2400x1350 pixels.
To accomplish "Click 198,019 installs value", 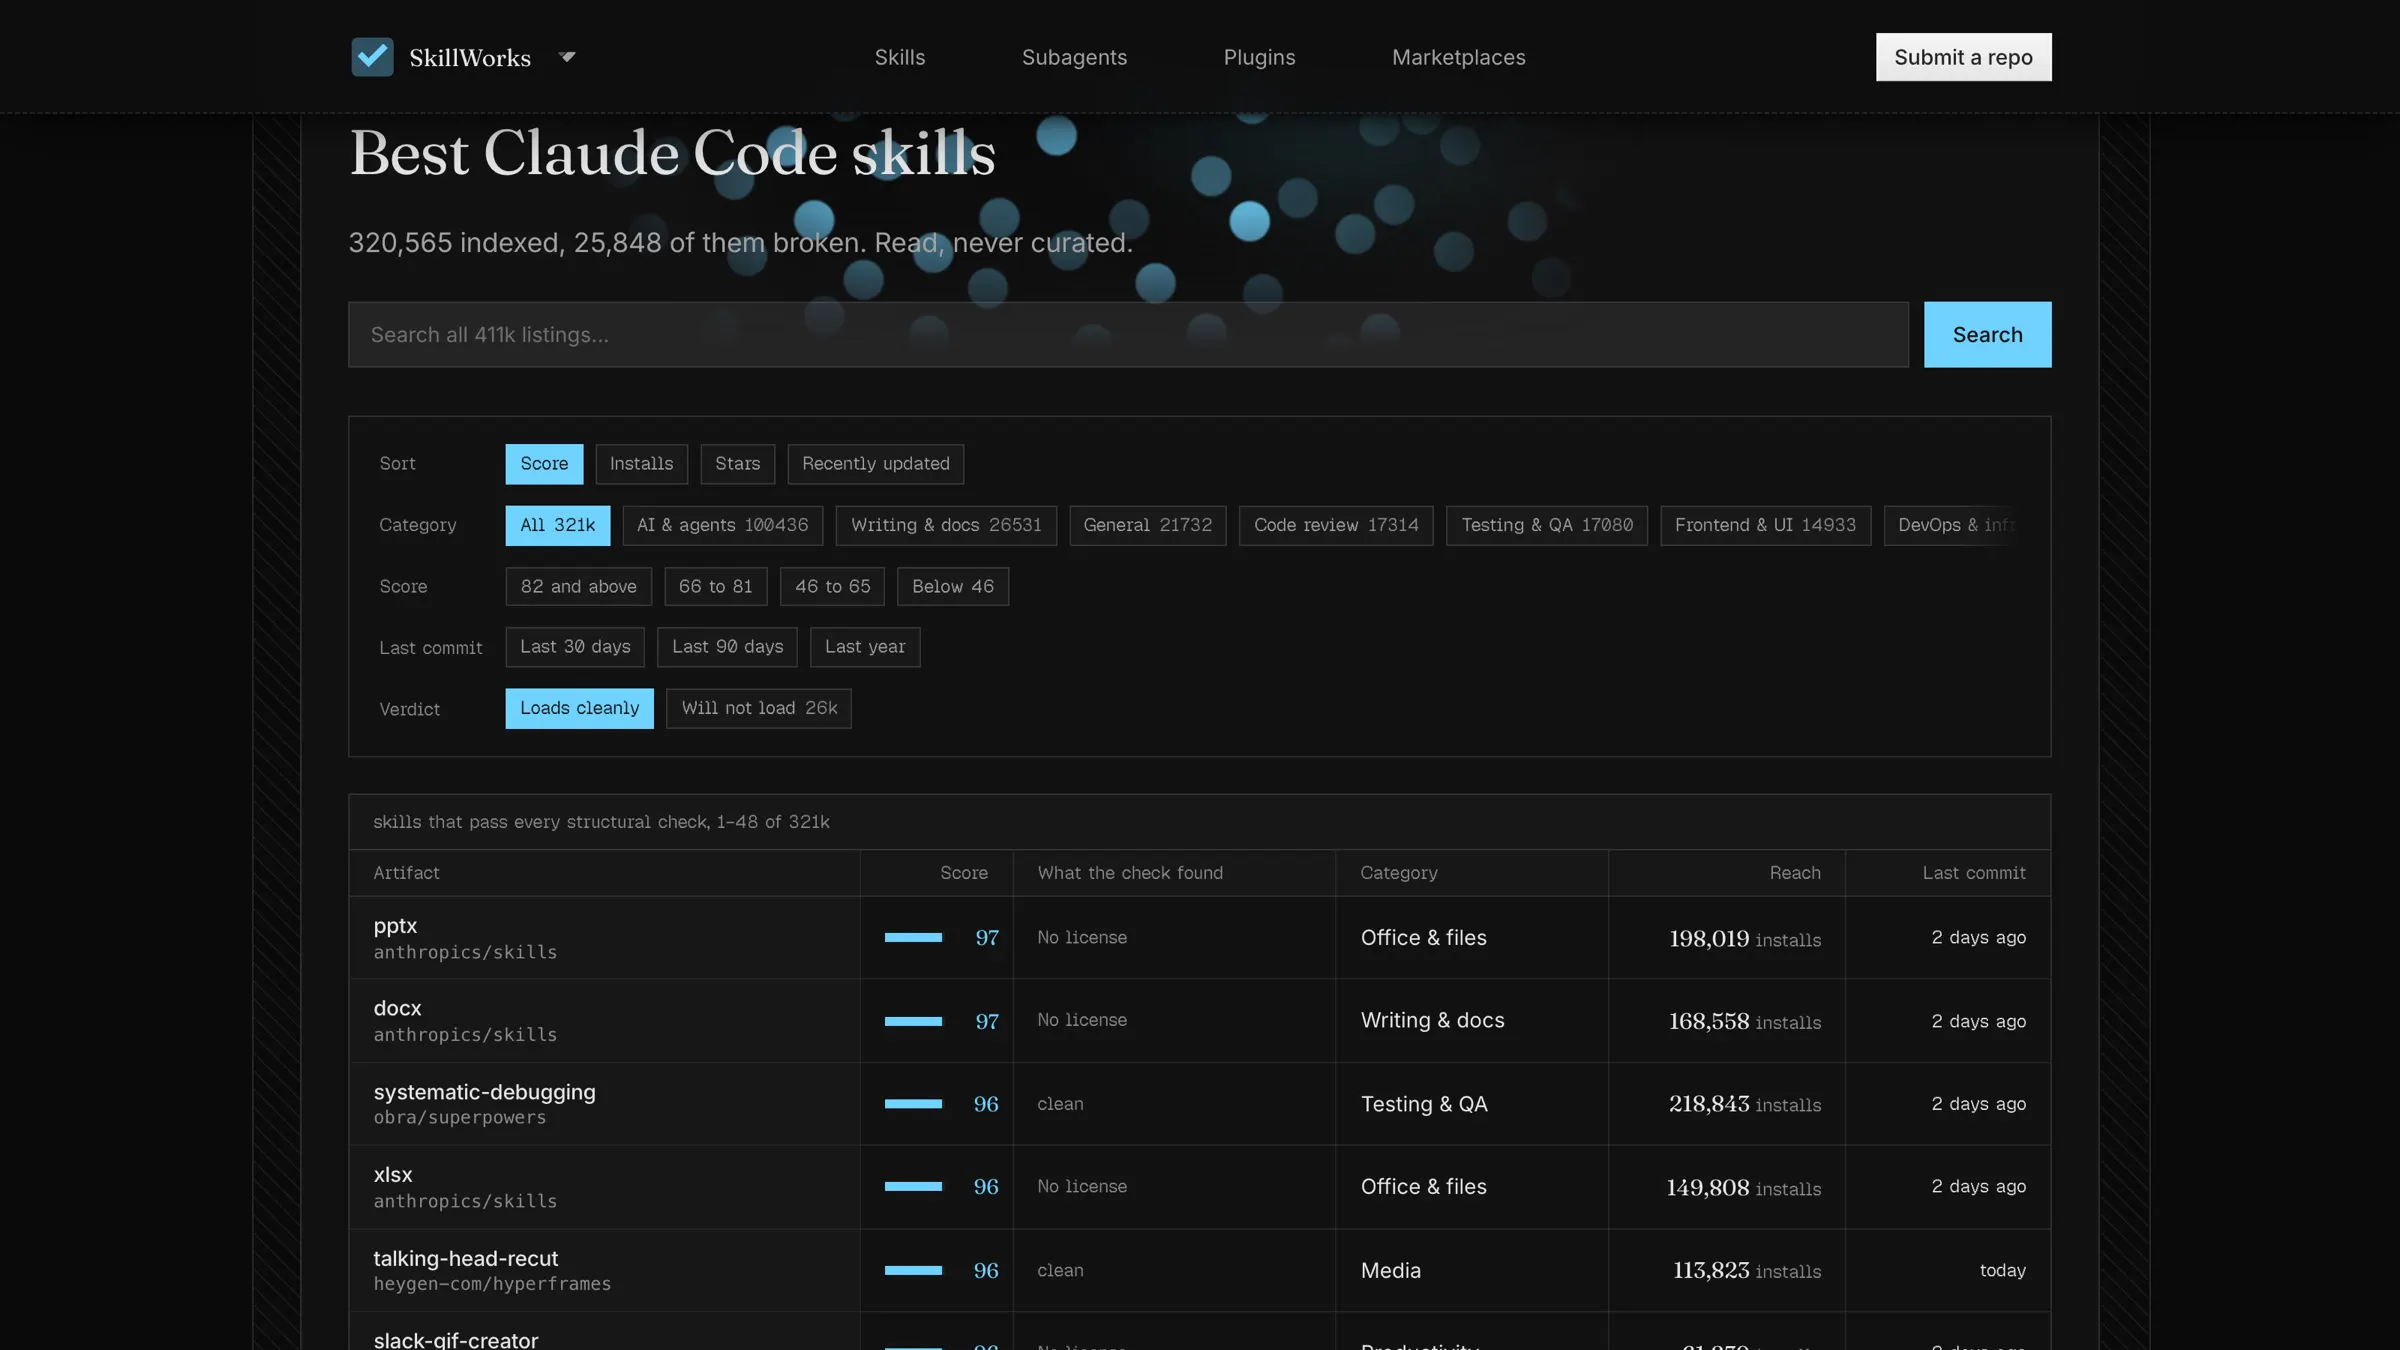I will click(1744, 939).
